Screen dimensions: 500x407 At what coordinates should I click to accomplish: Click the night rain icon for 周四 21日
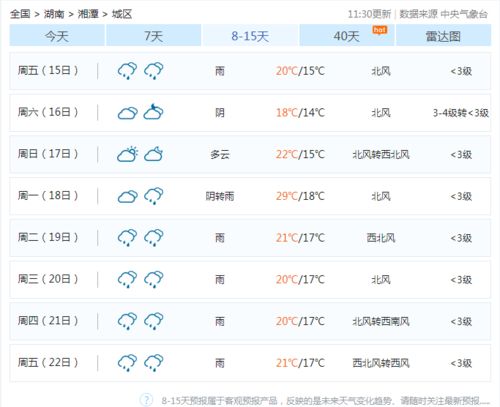(154, 321)
